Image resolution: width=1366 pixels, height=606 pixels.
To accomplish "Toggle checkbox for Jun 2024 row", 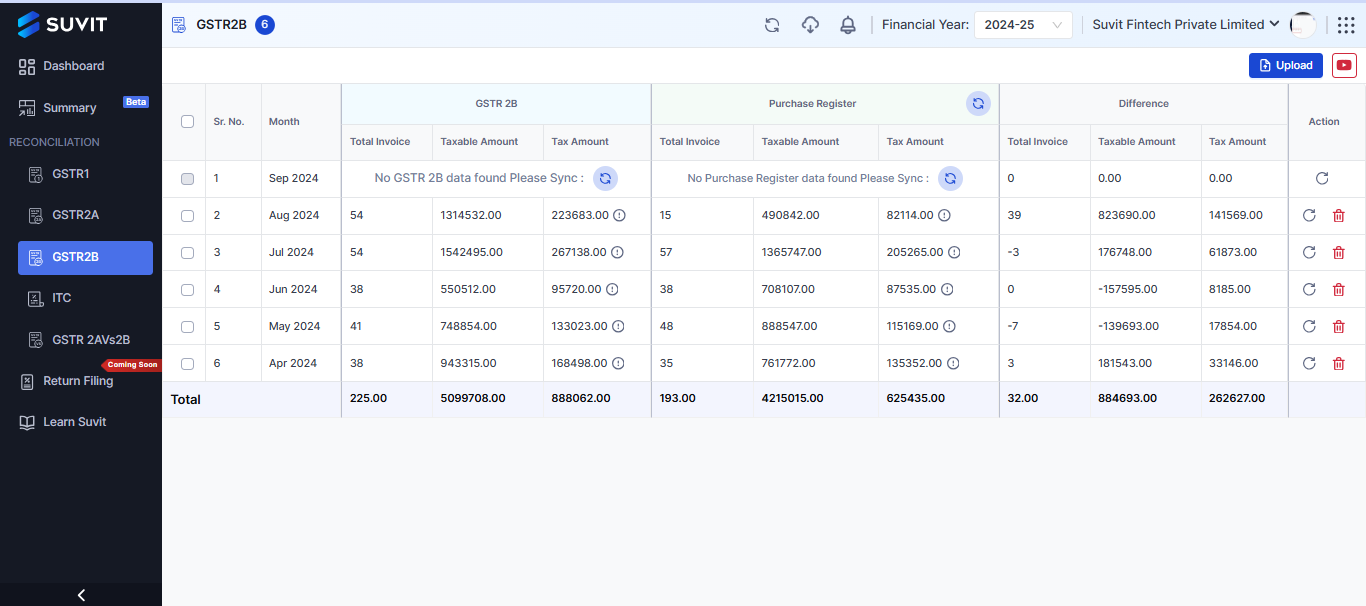I will click(x=187, y=290).
